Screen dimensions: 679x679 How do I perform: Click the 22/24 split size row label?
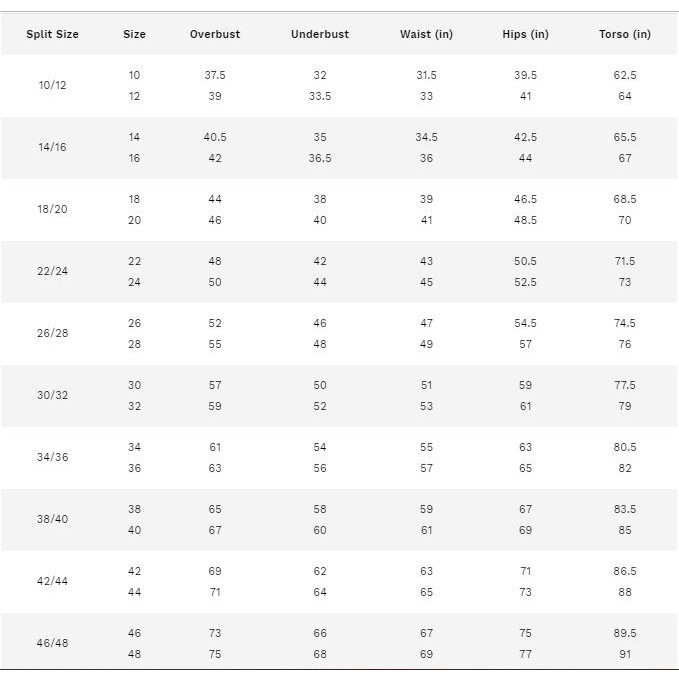click(53, 272)
